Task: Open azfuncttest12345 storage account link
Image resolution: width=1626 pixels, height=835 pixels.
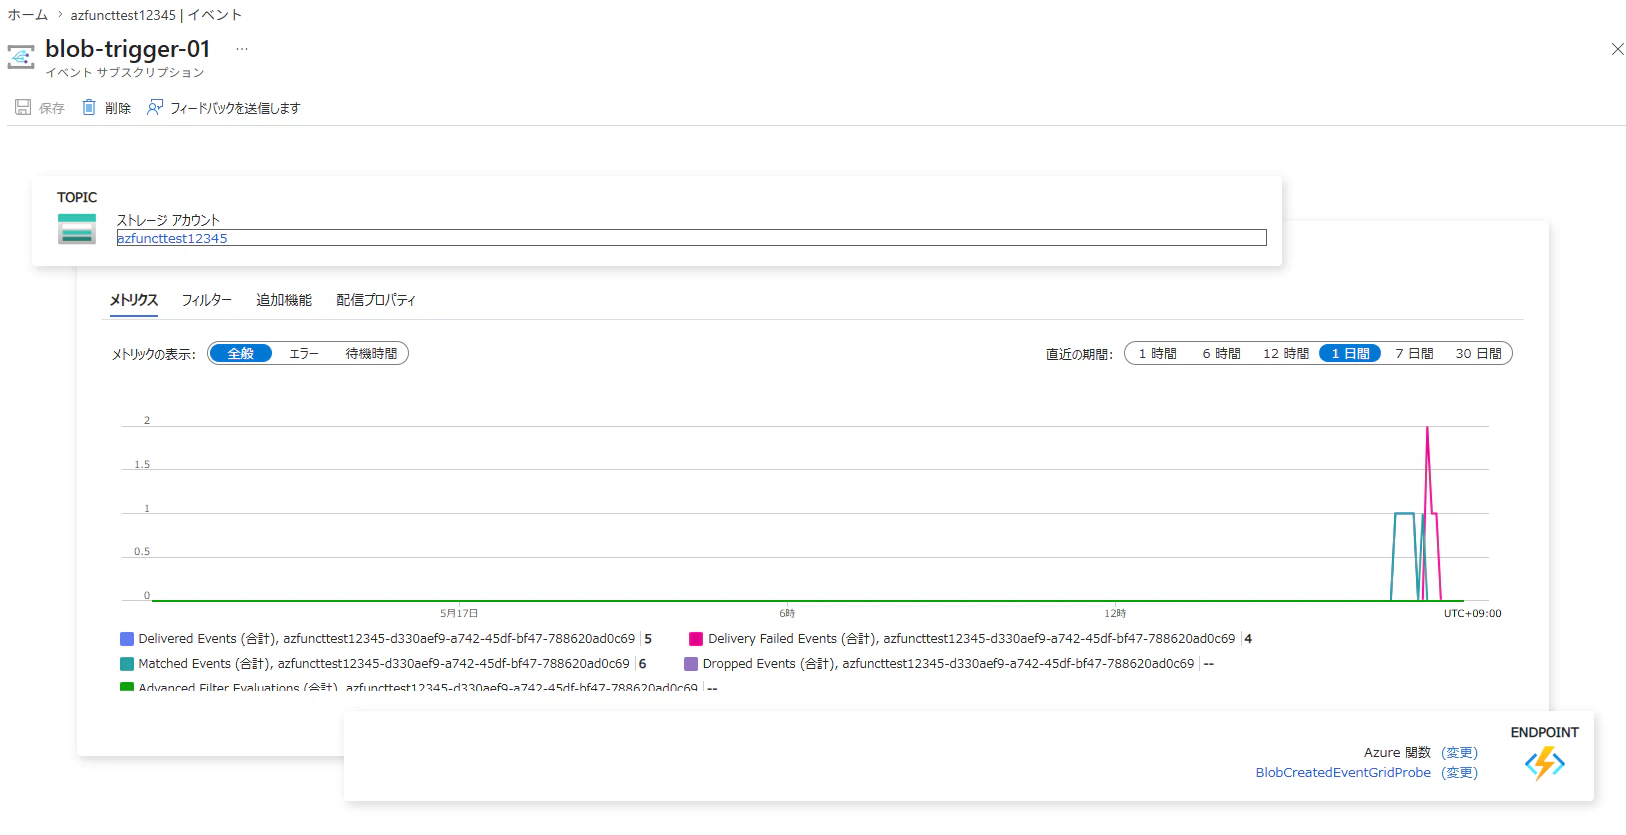Action: (172, 238)
